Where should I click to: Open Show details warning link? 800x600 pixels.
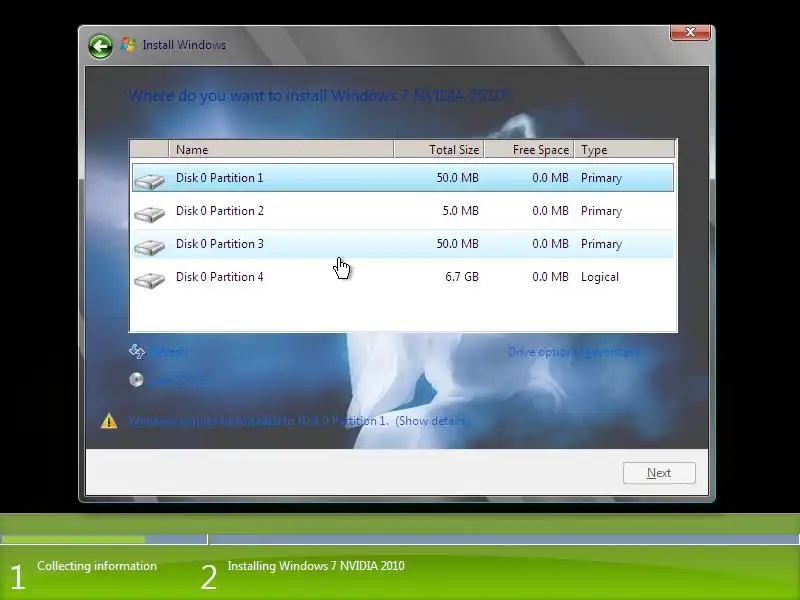tap(431, 421)
